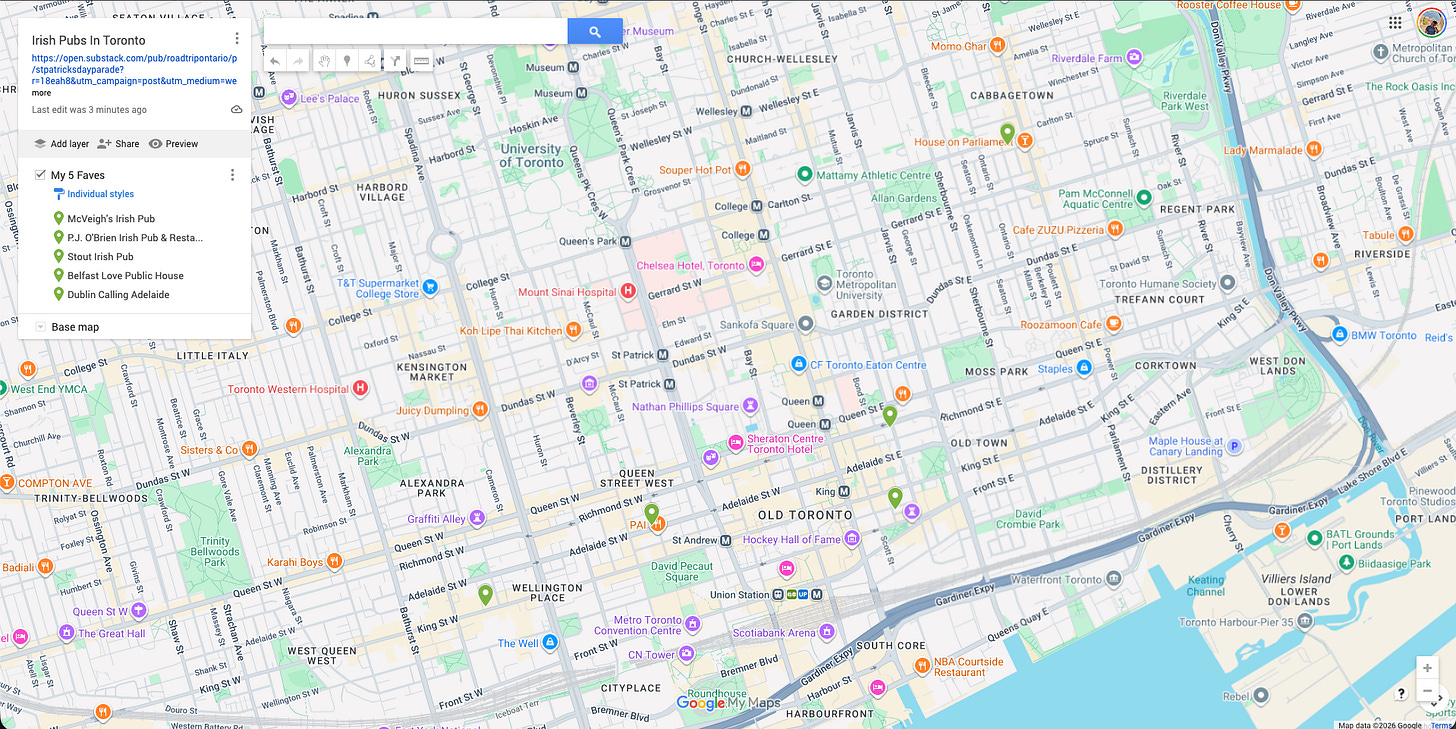Open the Google account avatar
This screenshot has height=729, width=1456.
point(1431,22)
